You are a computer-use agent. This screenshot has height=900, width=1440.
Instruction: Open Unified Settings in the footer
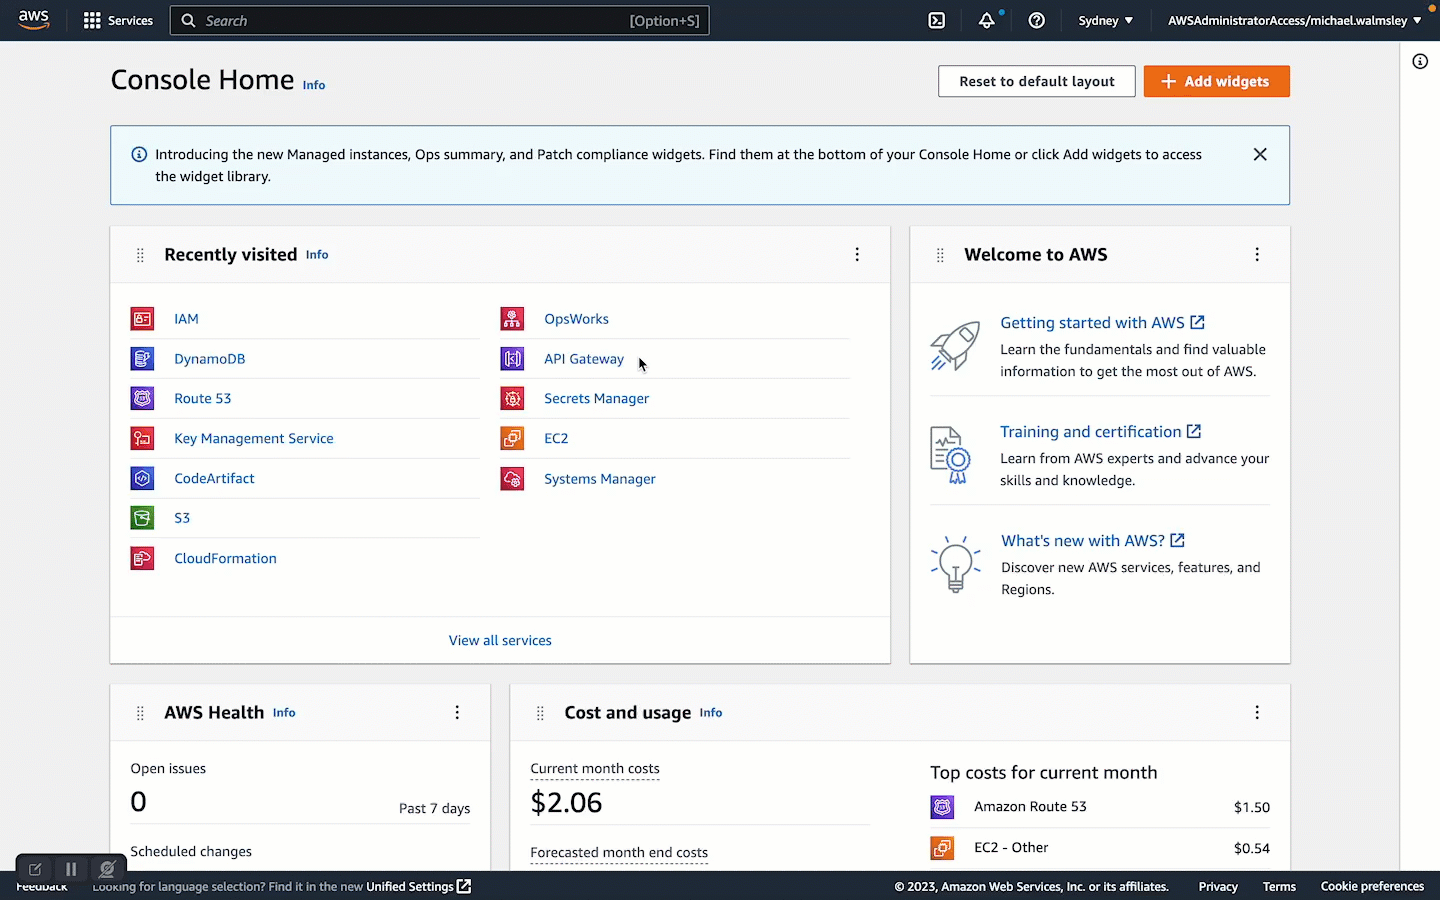point(418,886)
